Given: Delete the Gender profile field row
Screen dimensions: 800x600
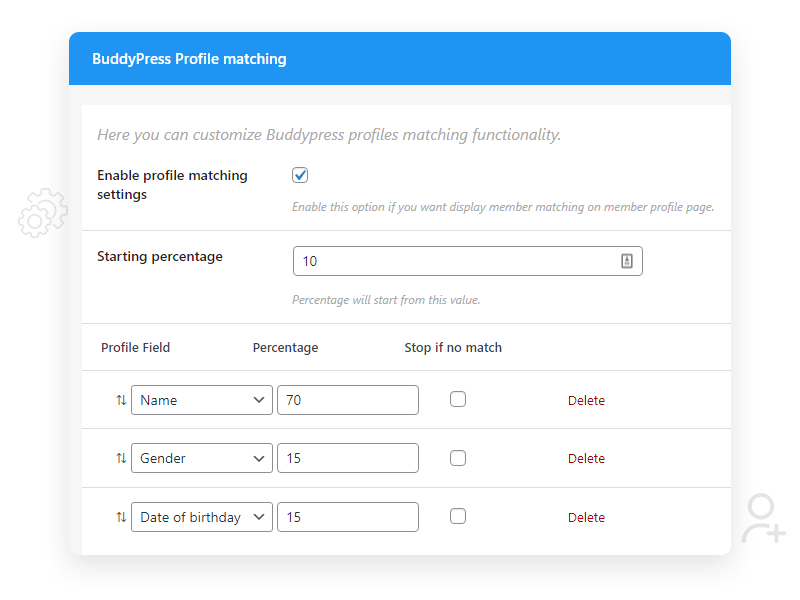Looking at the screenshot, I should pos(586,459).
